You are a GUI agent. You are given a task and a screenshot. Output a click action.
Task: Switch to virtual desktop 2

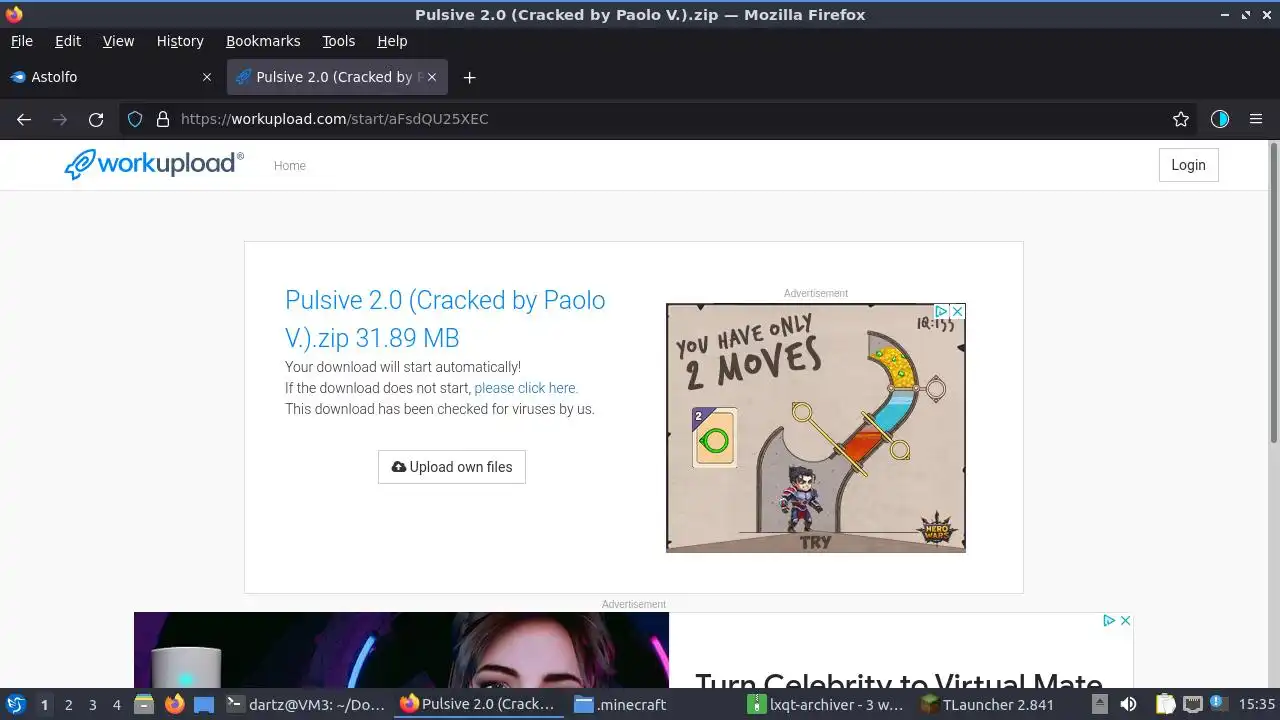(x=68, y=704)
